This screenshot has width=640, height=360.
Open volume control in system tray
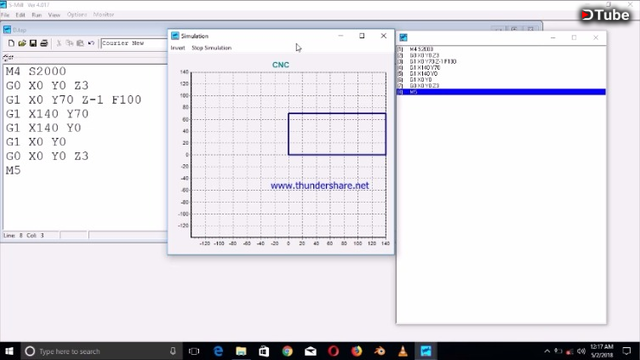pos(581,351)
